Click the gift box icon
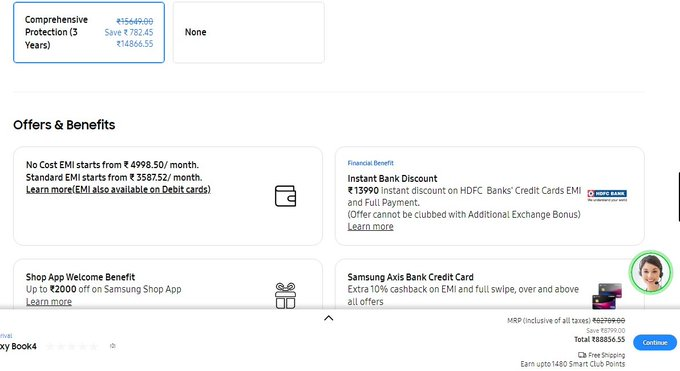Image resolution: width=680 pixels, height=371 pixels. (285, 295)
